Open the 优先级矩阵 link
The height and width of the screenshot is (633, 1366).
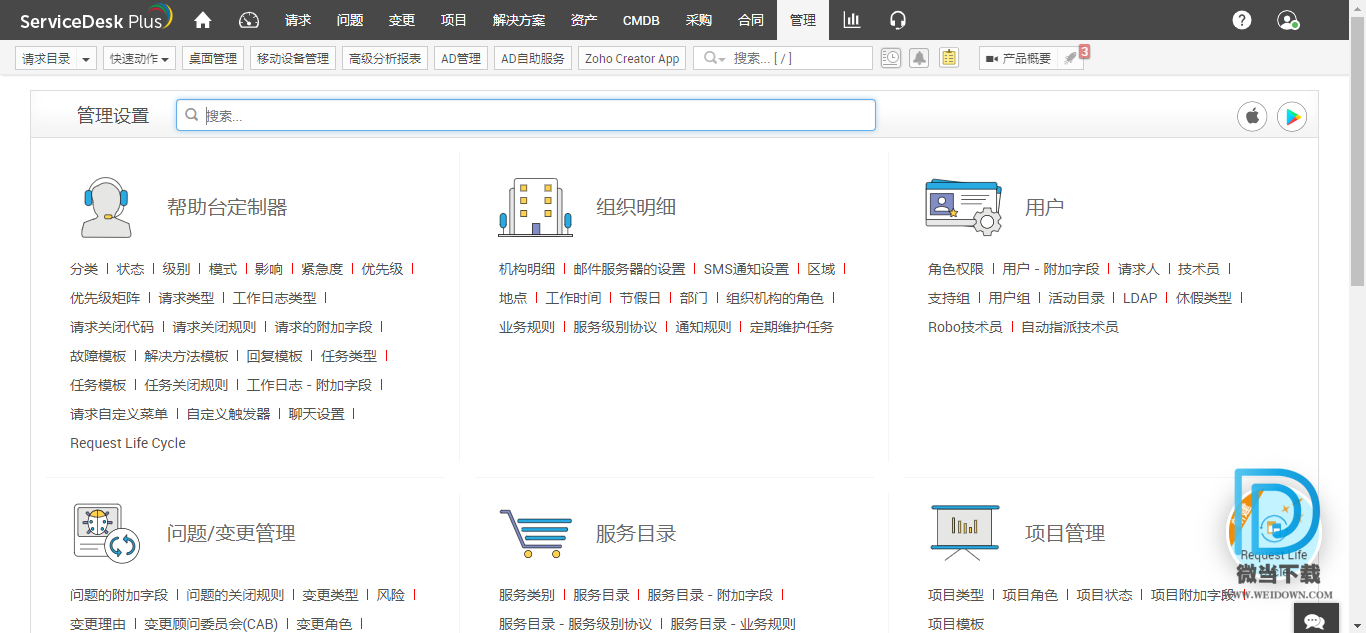point(105,298)
